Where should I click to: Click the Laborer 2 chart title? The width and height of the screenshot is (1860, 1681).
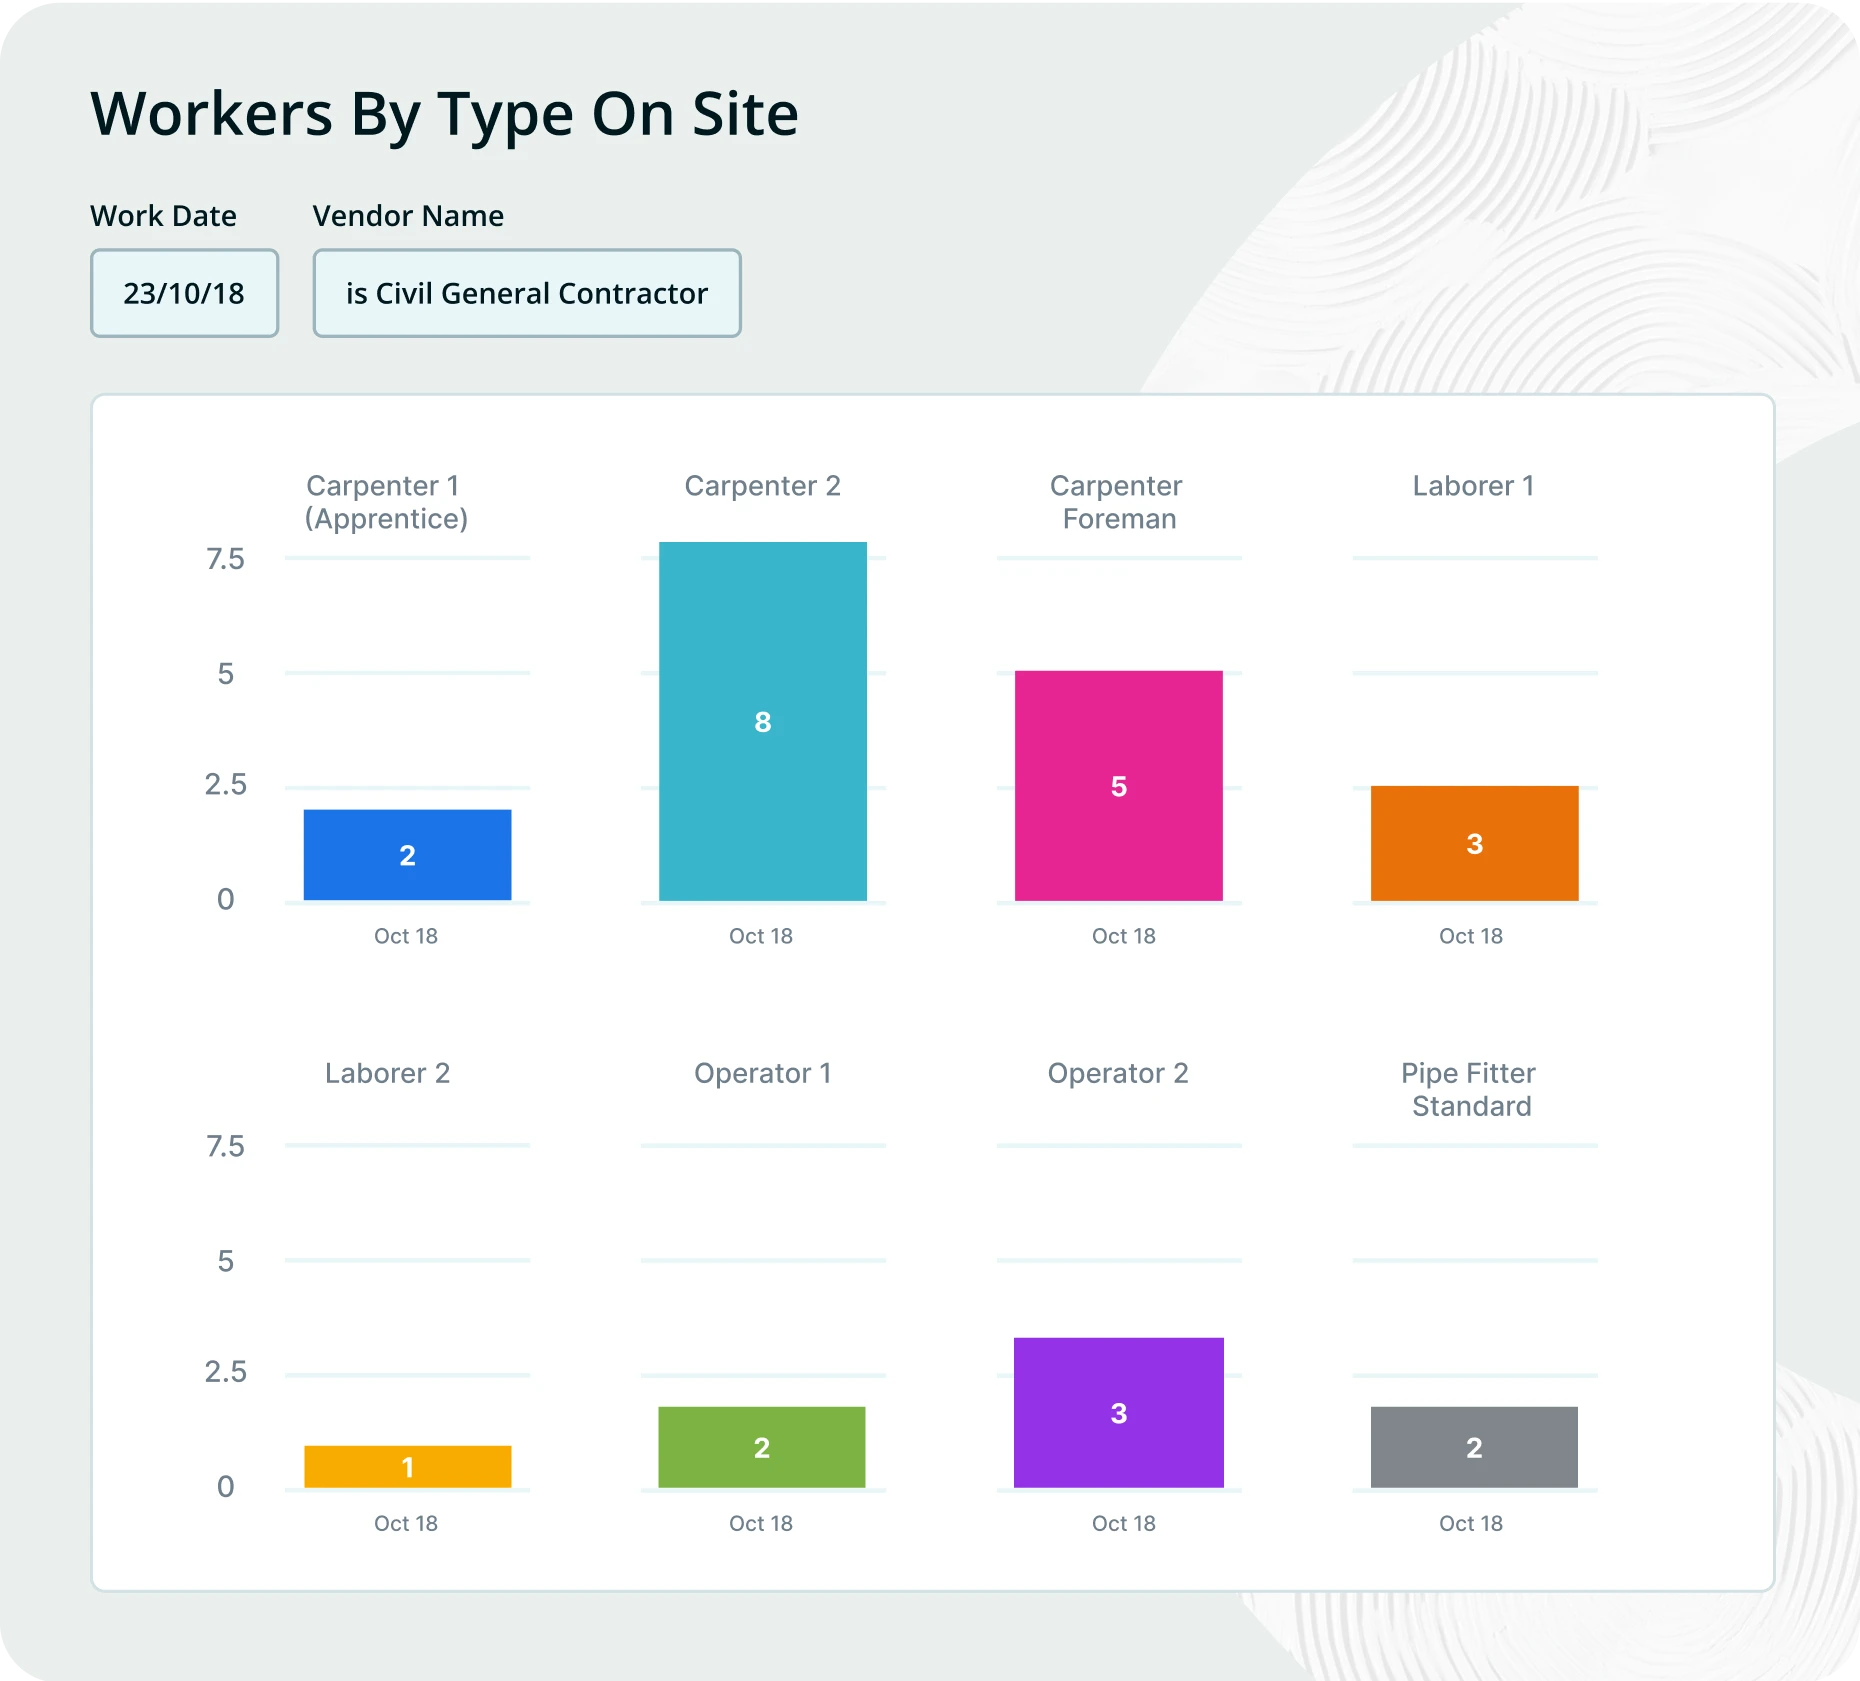[x=387, y=1073]
